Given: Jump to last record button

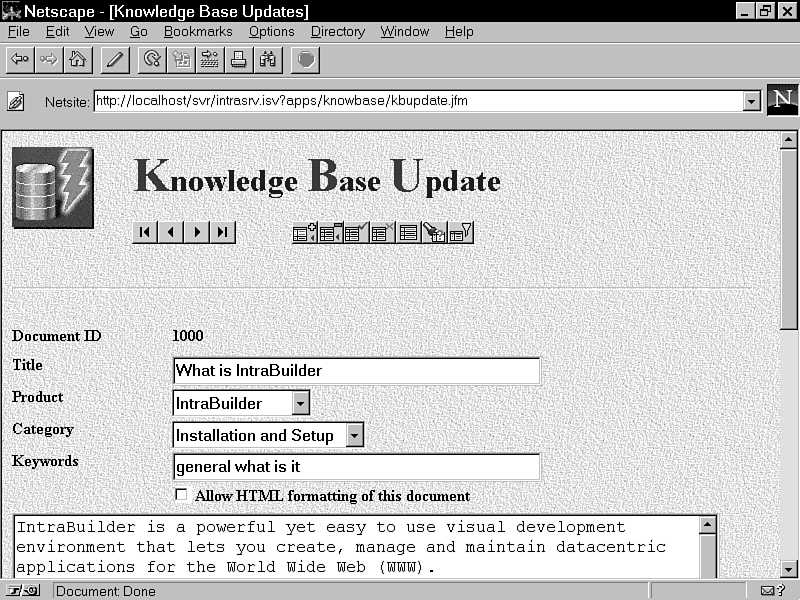Looking at the screenshot, I should coord(223,232).
